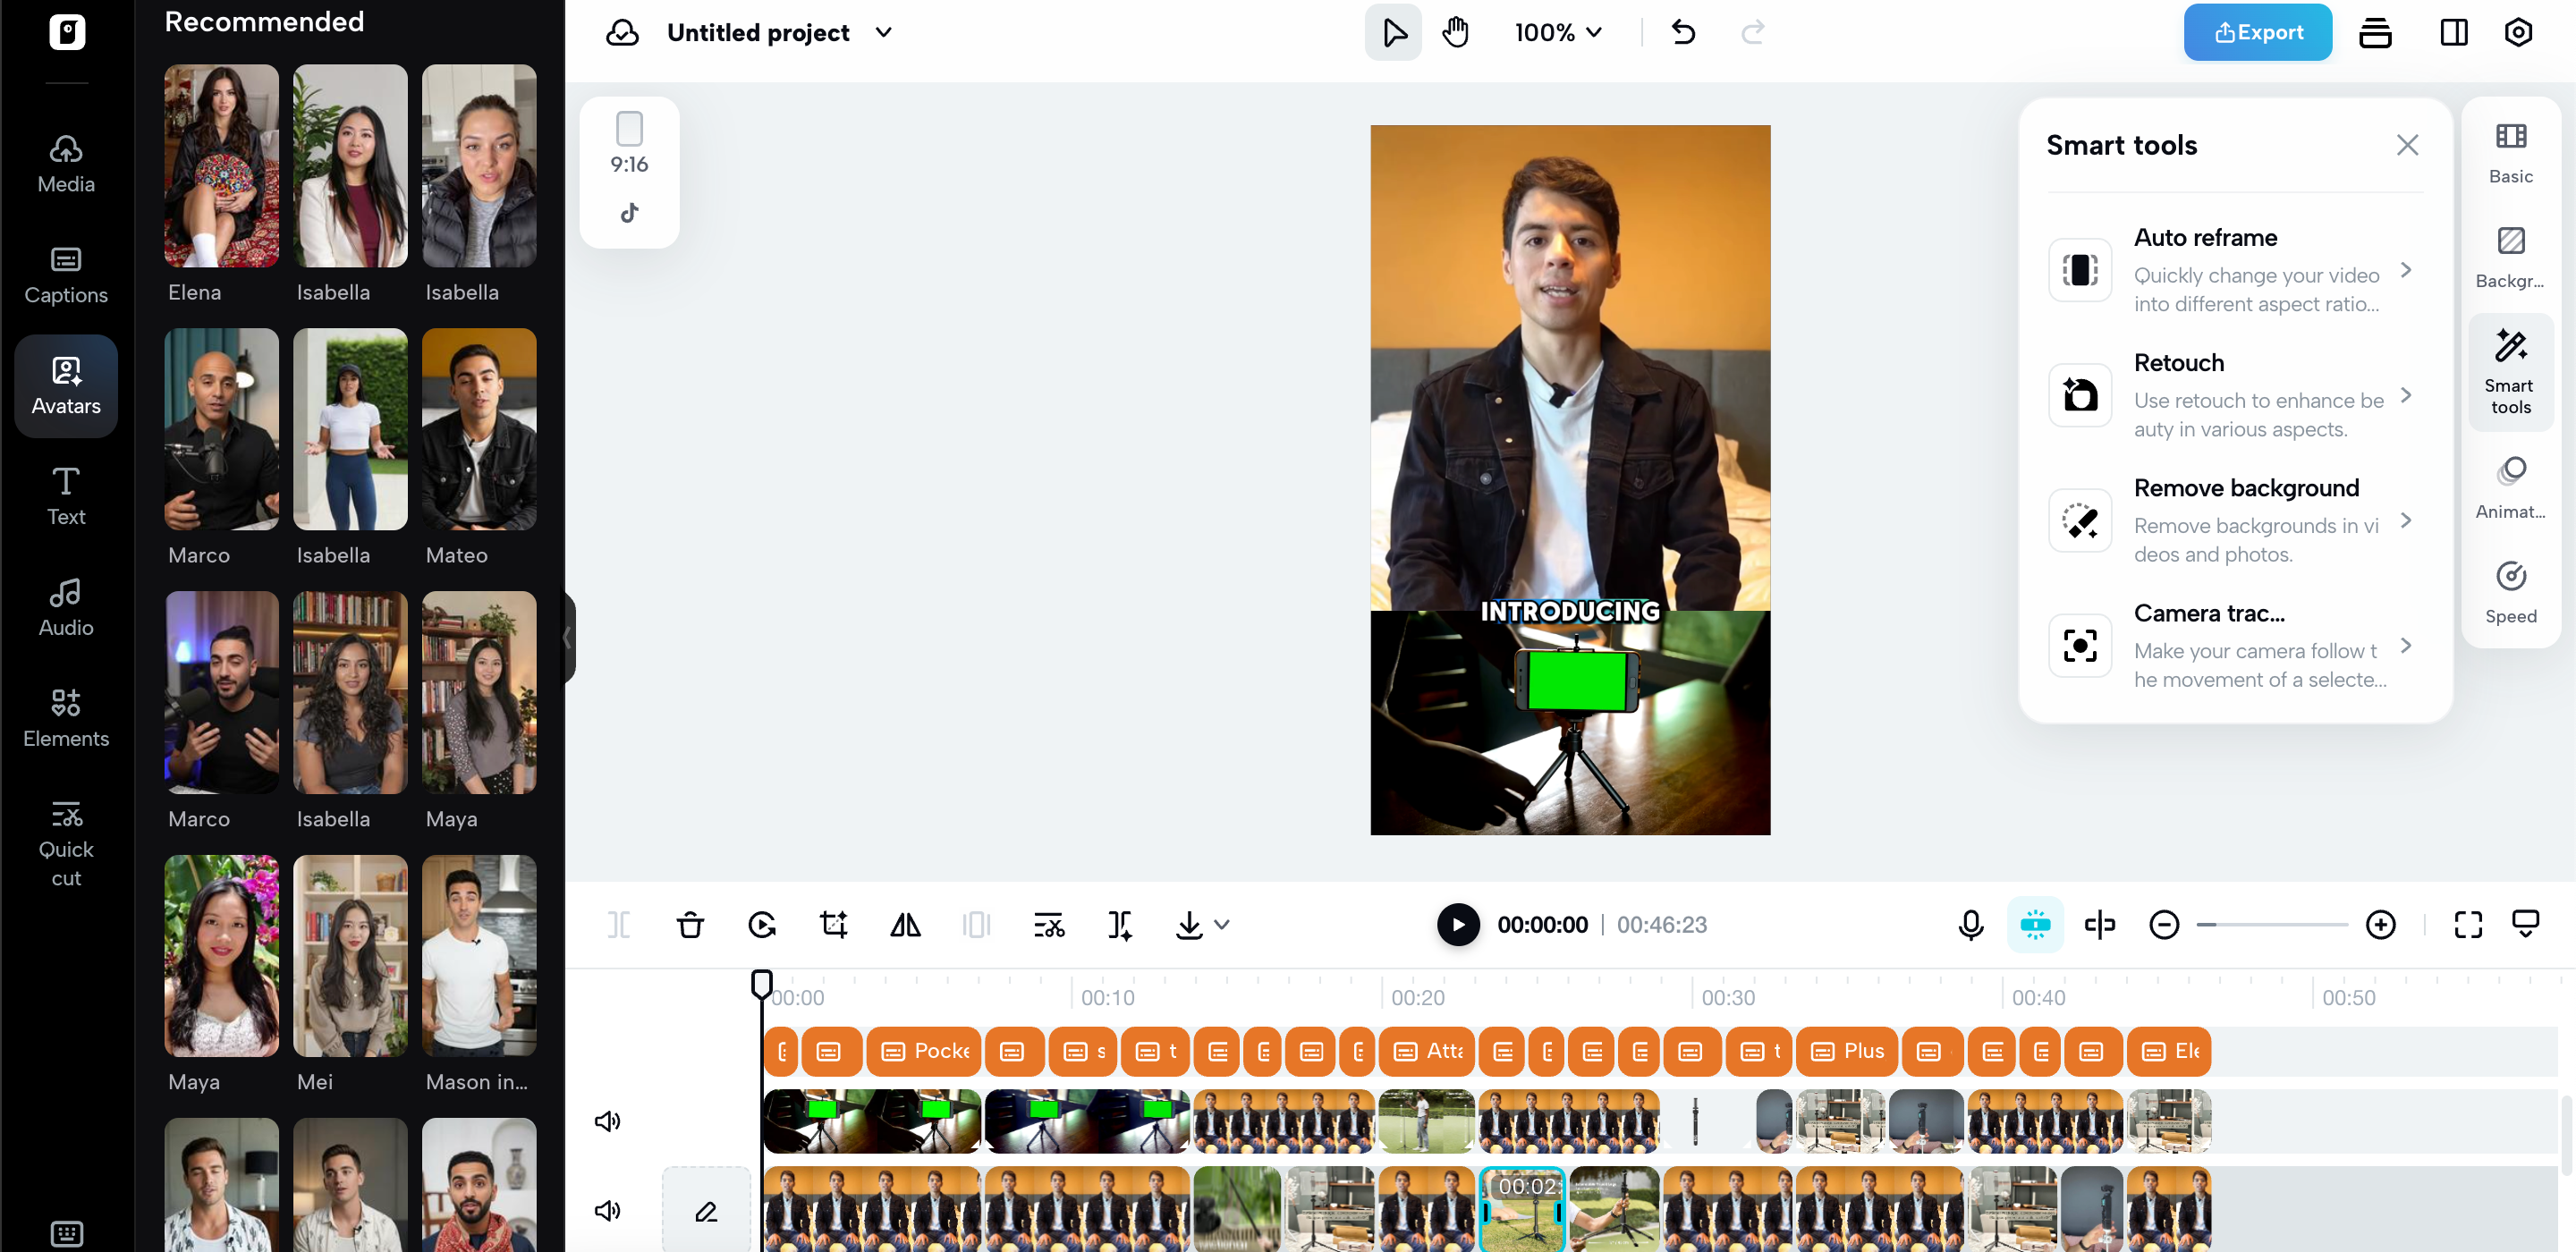This screenshot has height=1252, width=2576.
Task: Click the delete trash icon in timeline toolbar
Action: pos(690,925)
